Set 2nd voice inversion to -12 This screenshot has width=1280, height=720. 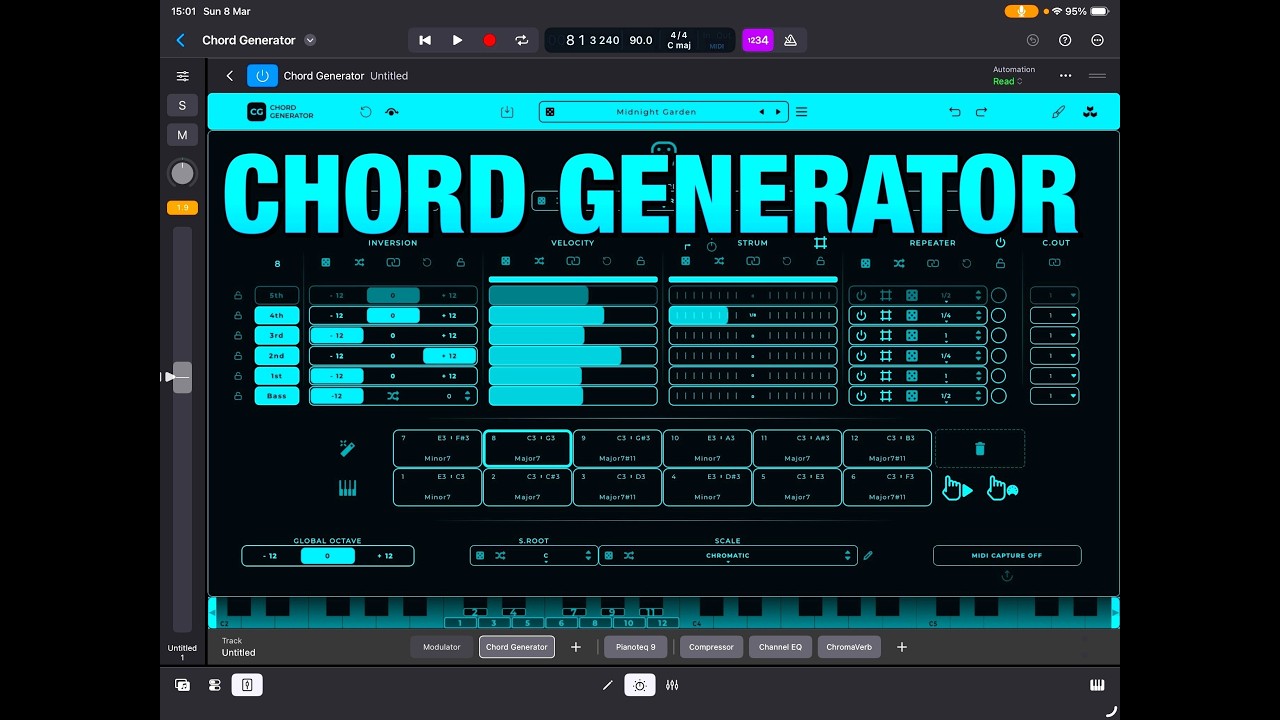[337, 356]
